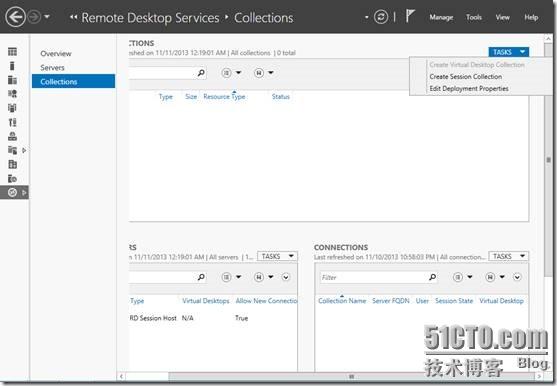
Task: Open the navigation history dropdown arrow
Action: [x=47, y=17]
